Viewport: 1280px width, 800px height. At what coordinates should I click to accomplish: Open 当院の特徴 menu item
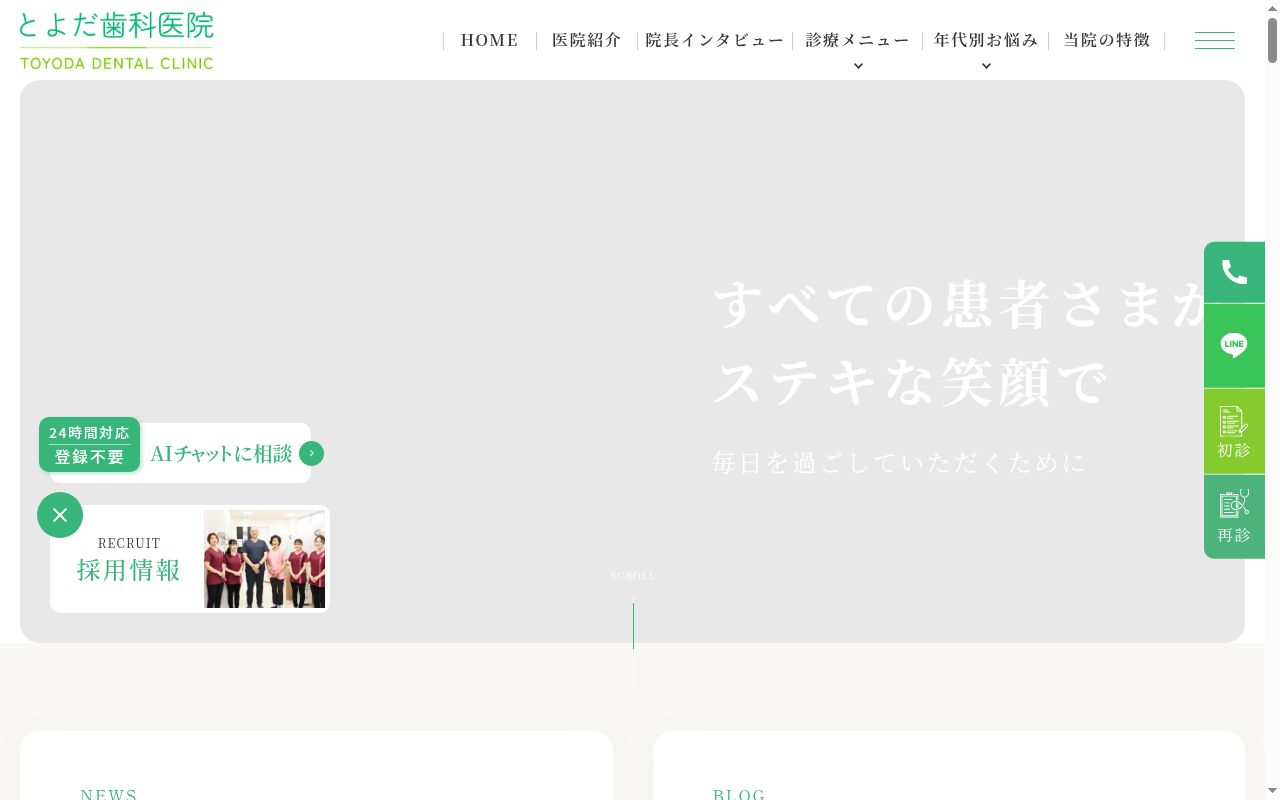coord(1106,40)
